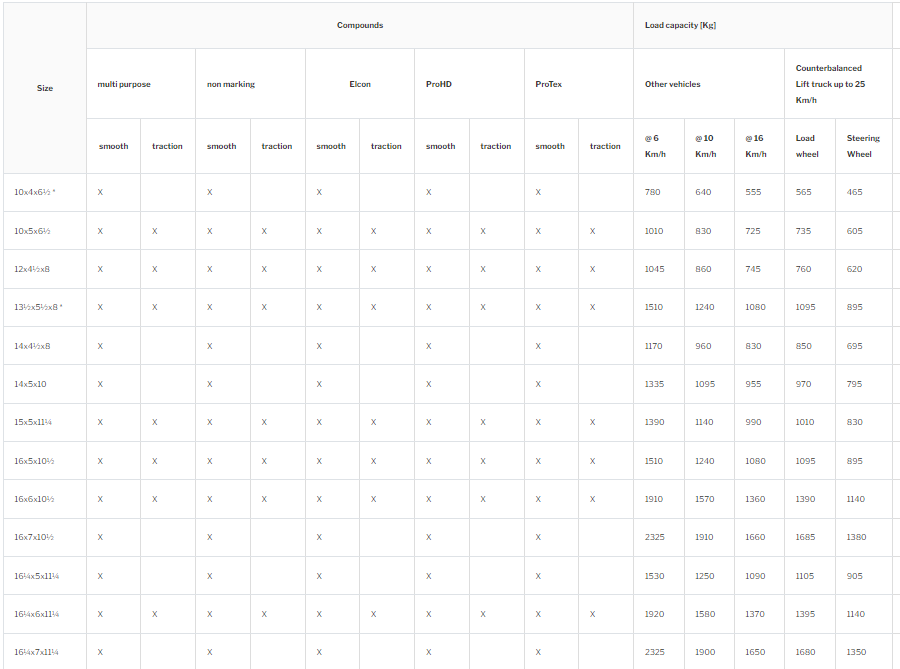Click the @ 6 Km/h column header
The image size is (900, 669).
click(x=653, y=146)
